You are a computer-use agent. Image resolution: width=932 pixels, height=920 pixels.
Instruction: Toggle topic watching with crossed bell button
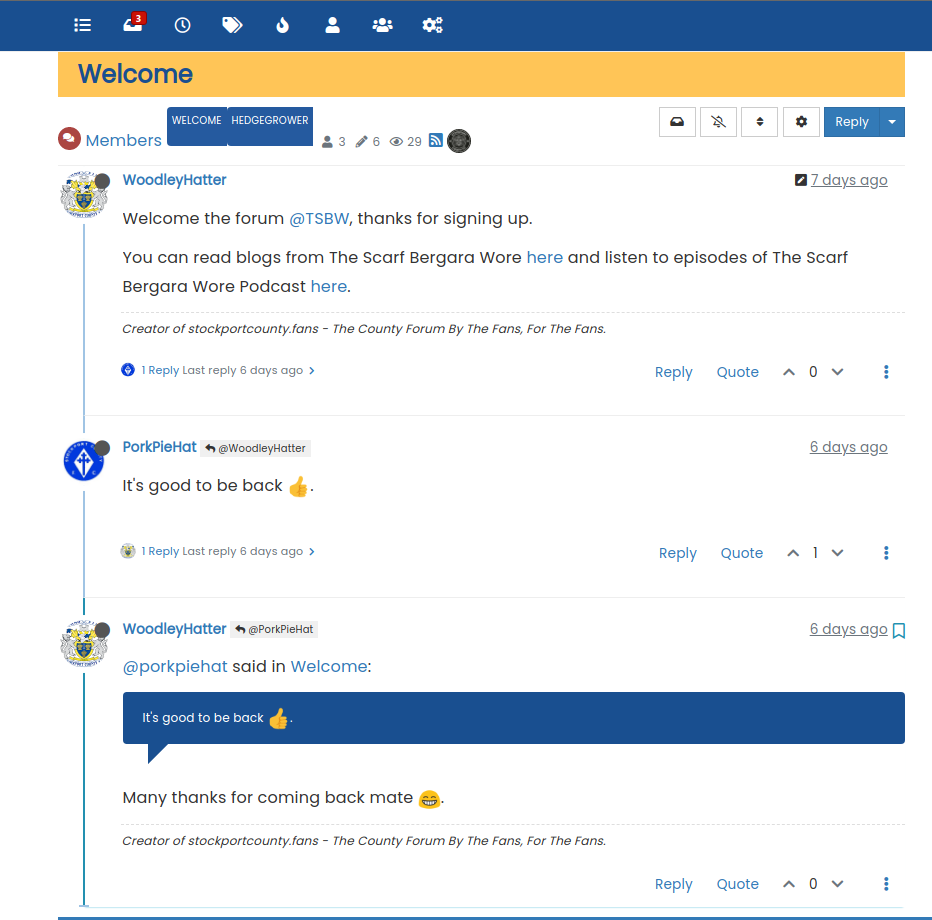tap(718, 122)
